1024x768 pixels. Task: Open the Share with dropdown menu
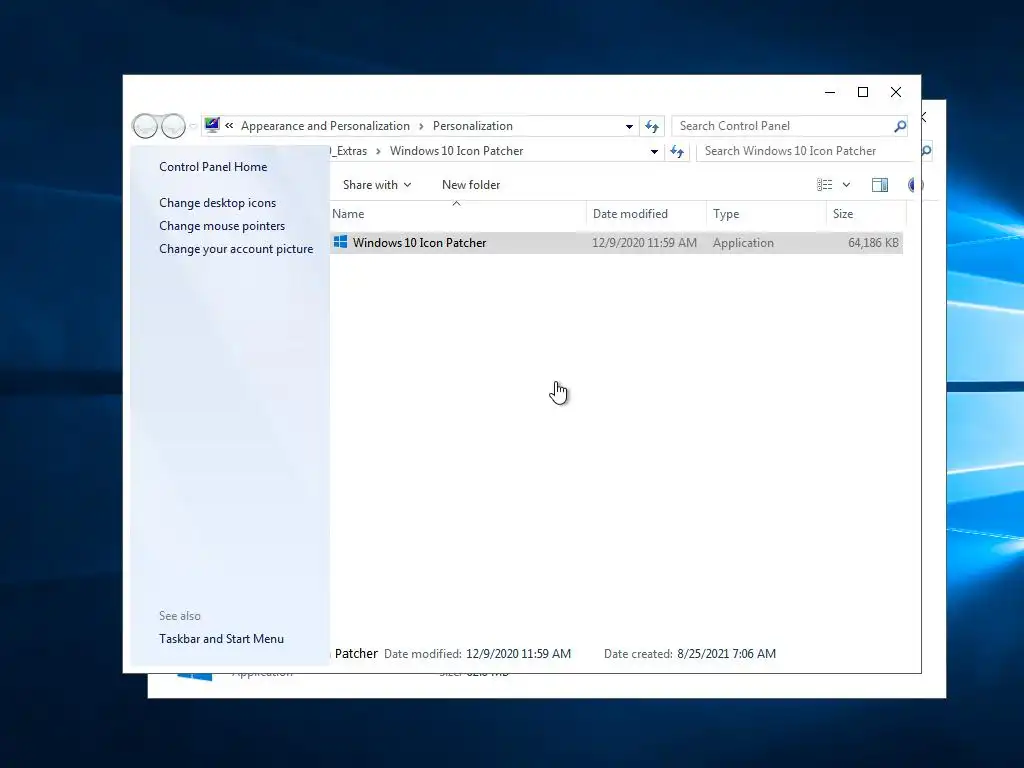tap(377, 185)
